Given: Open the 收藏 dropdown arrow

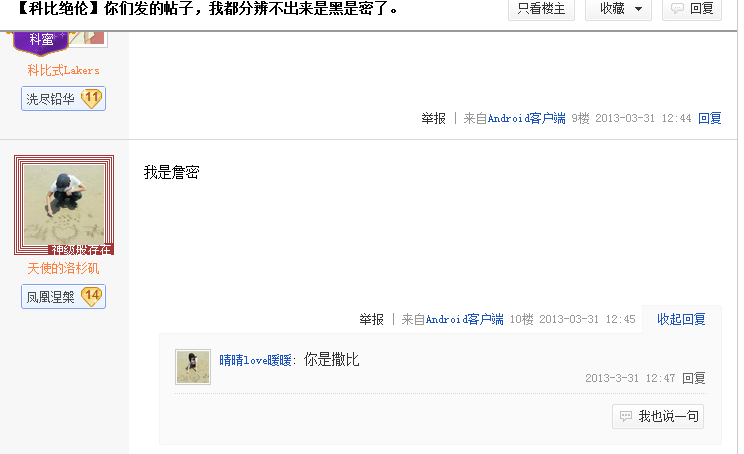Looking at the screenshot, I should [x=638, y=9].
